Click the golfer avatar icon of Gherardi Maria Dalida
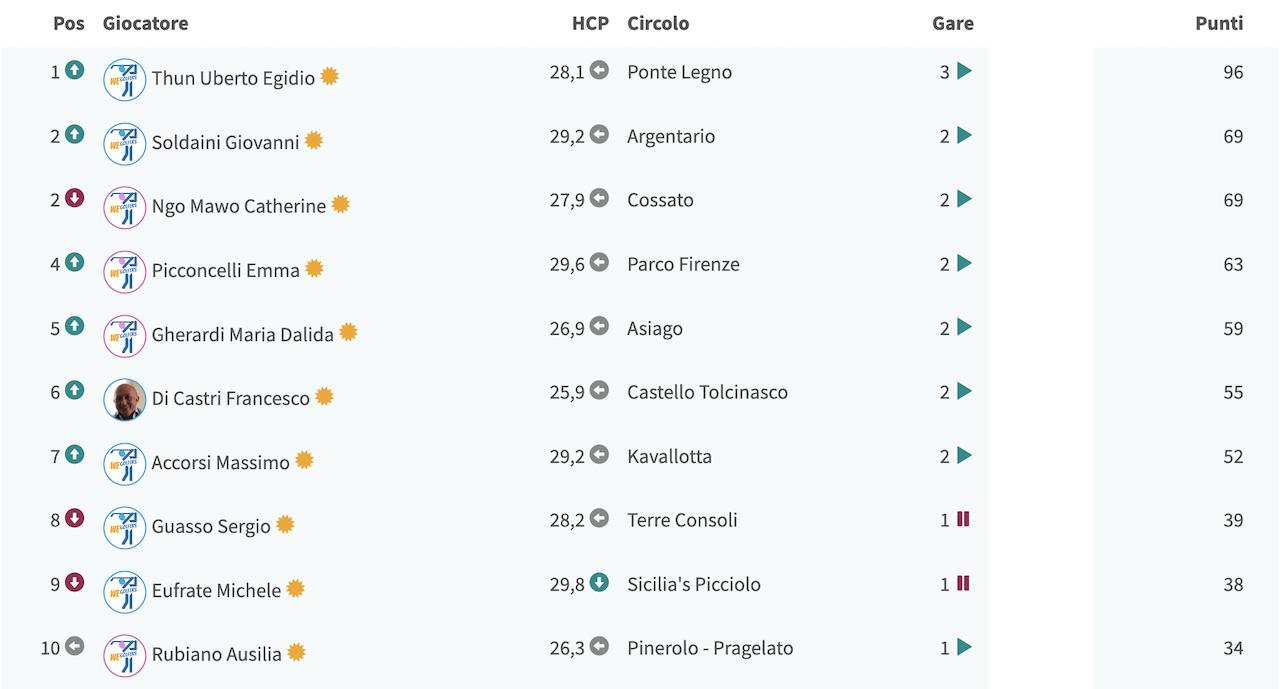Screen dimensions: 1280x689 pos(125,336)
